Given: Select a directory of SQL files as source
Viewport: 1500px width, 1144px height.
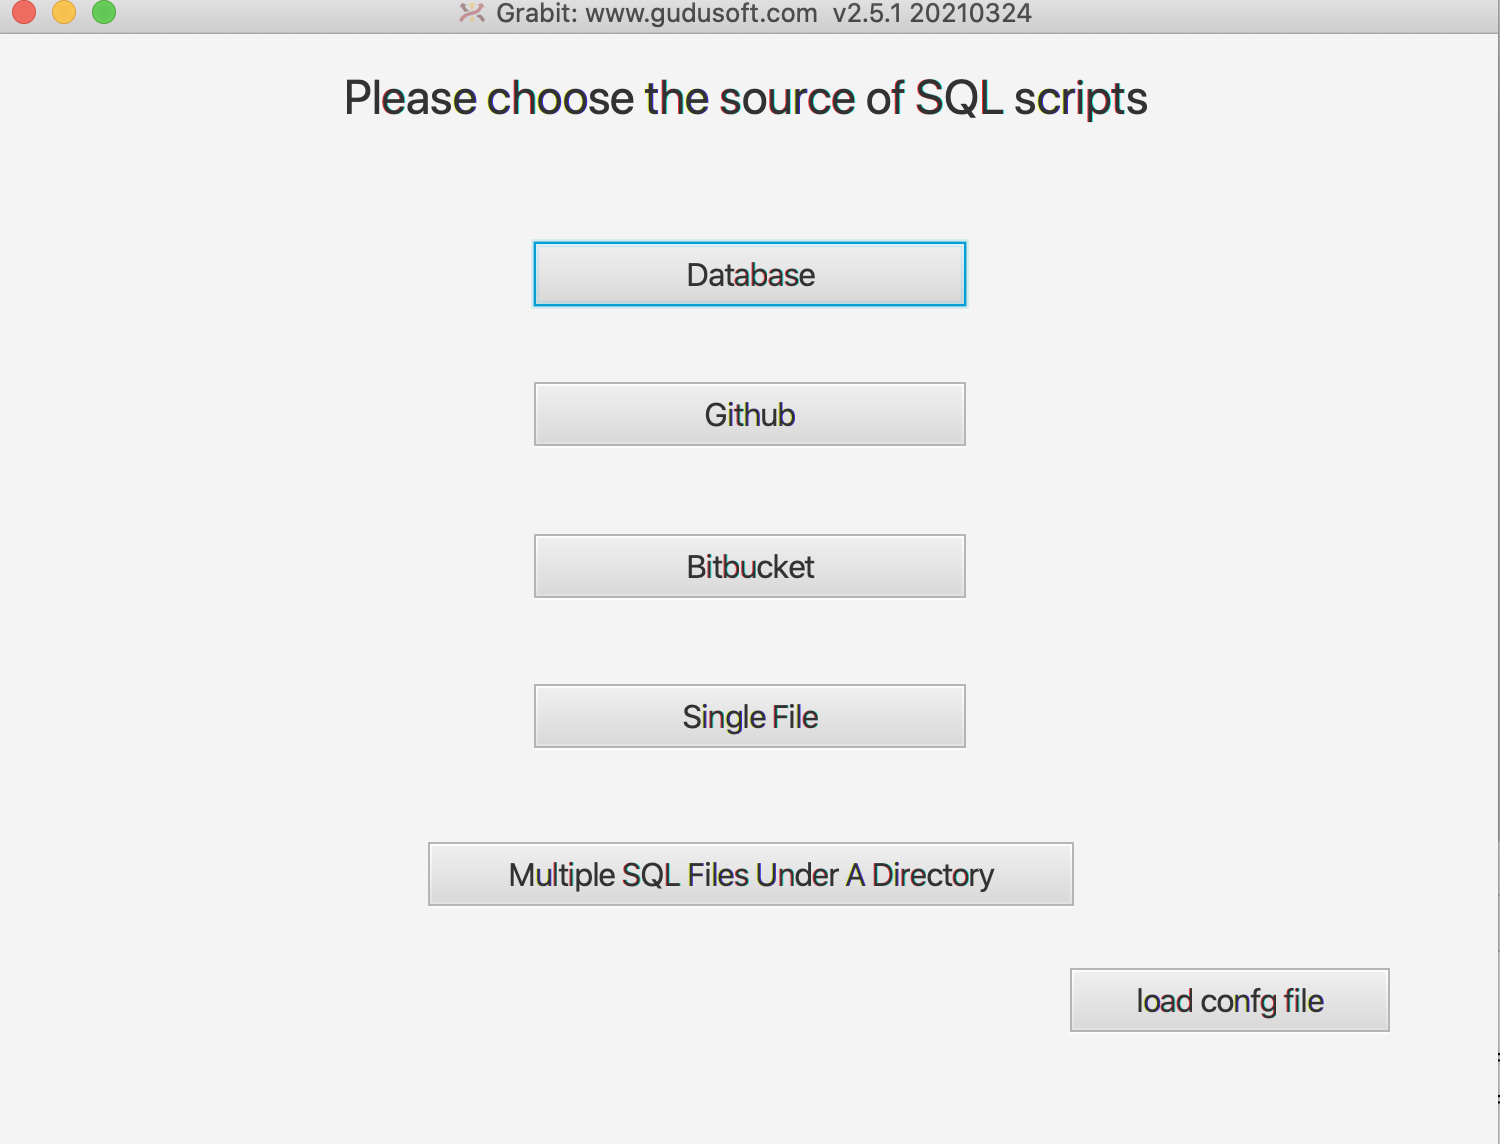Looking at the screenshot, I should [x=750, y=874].
